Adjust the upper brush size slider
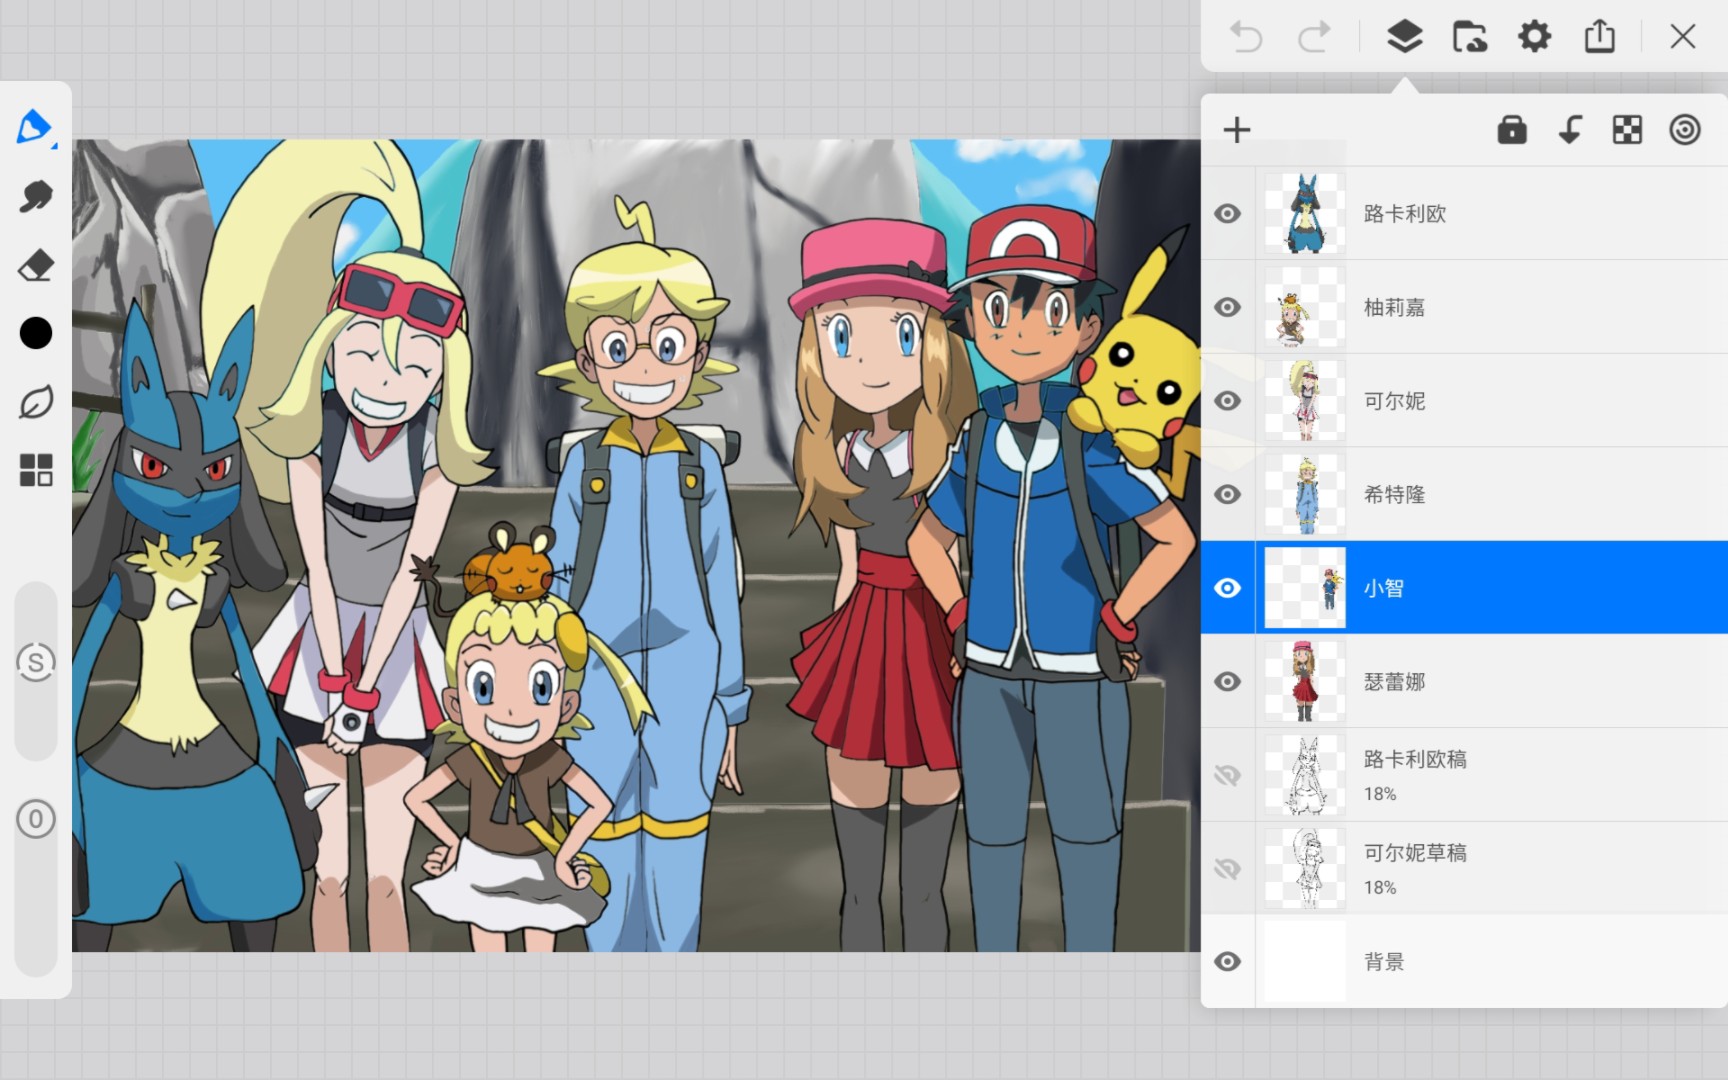 [x=36, y=671]
